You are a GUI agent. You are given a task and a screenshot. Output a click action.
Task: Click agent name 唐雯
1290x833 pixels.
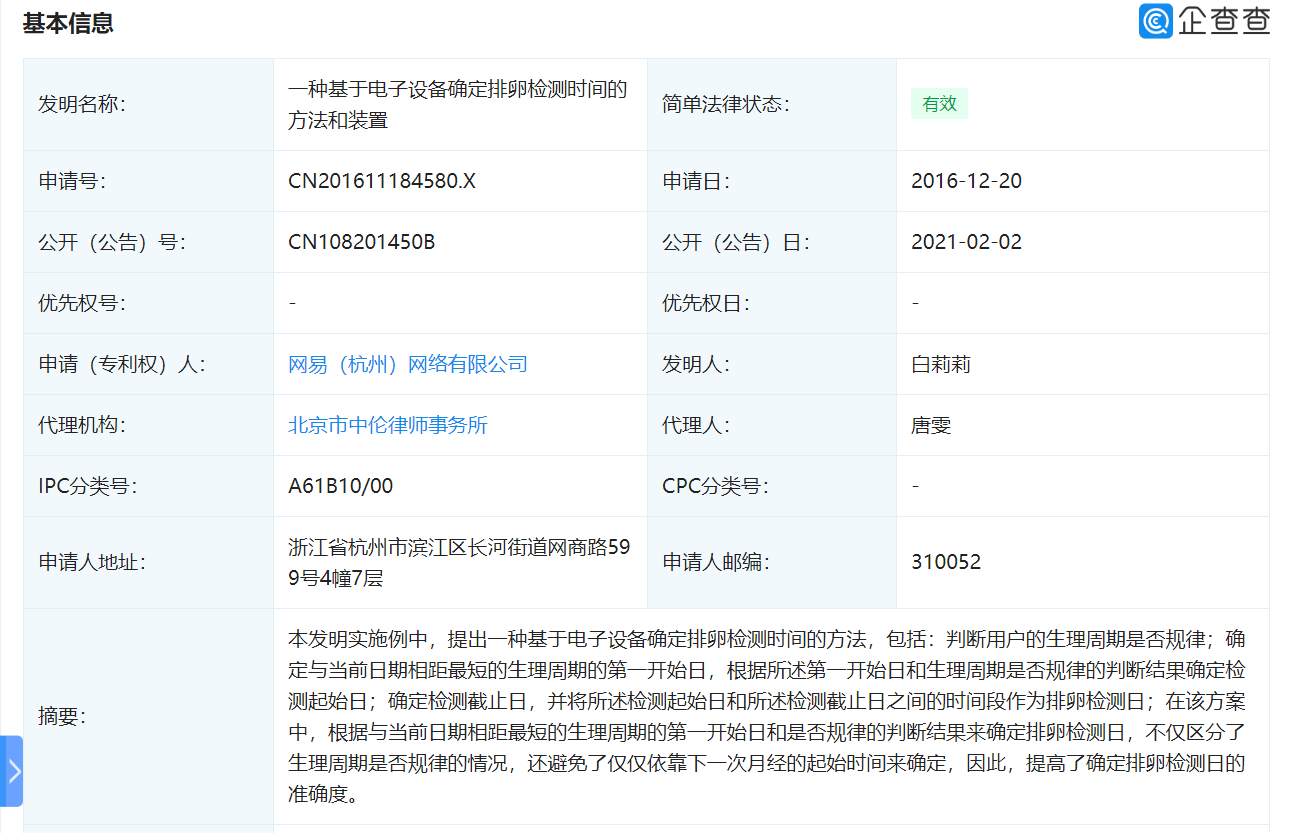[x=931, y=425]
